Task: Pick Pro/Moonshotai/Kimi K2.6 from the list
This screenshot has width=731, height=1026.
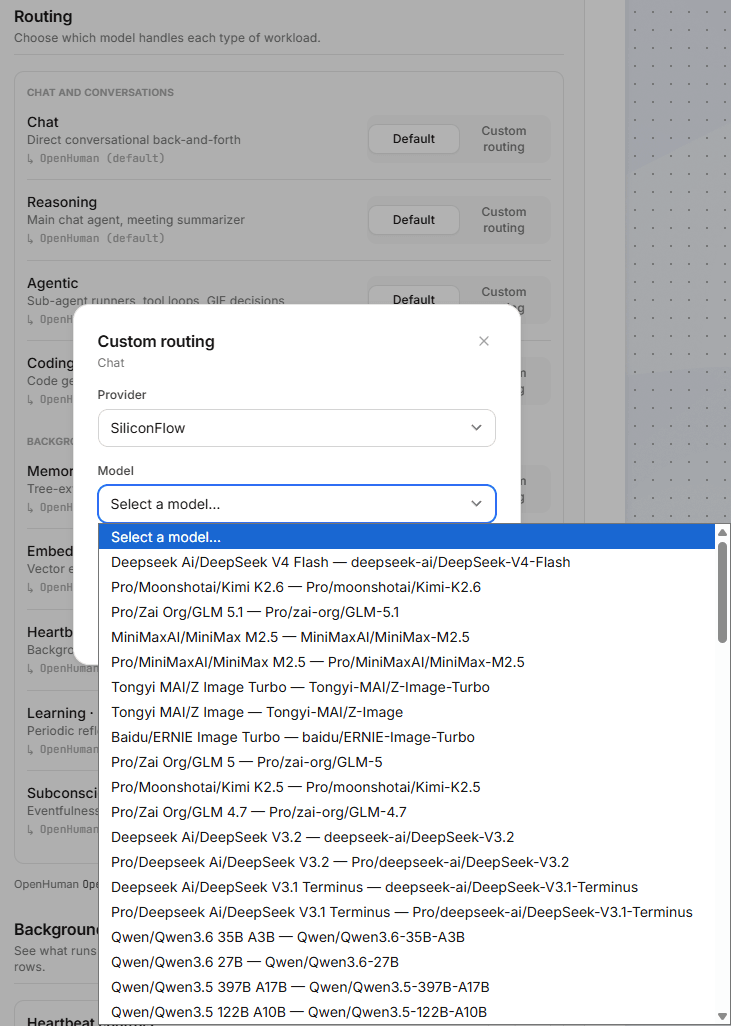Action: click(406, 587)
